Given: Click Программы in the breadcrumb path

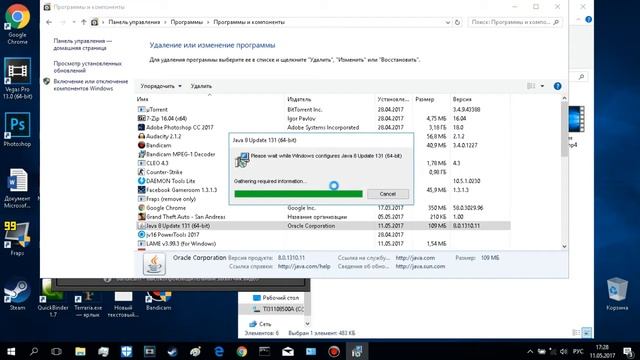Looking at the screenshot, I should pos(187,22).
